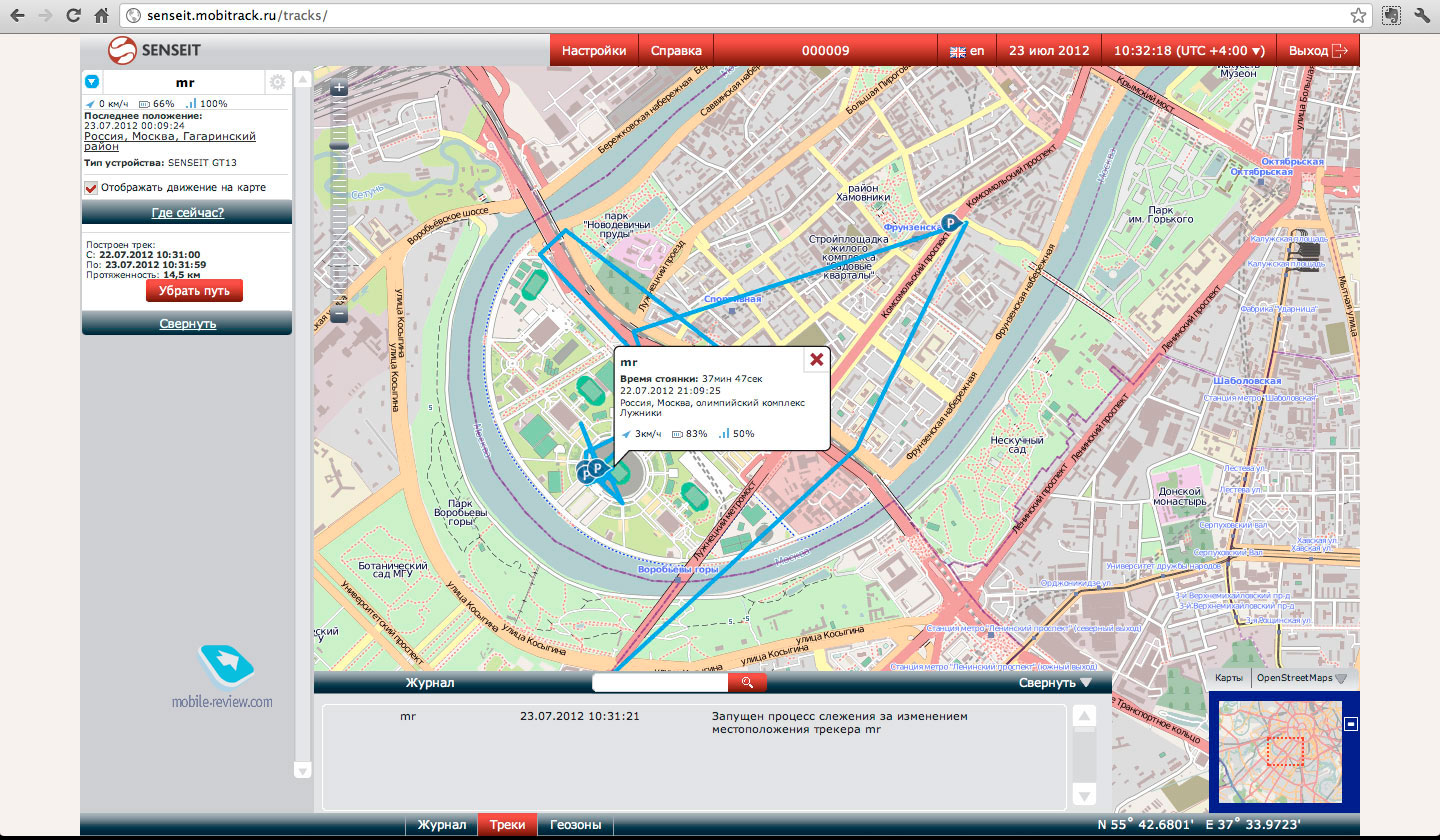The height and width of the screenshot is (840, 1440).
Task: Click the red 'Убрать путь' button
Action: click(x=194, y=291)
